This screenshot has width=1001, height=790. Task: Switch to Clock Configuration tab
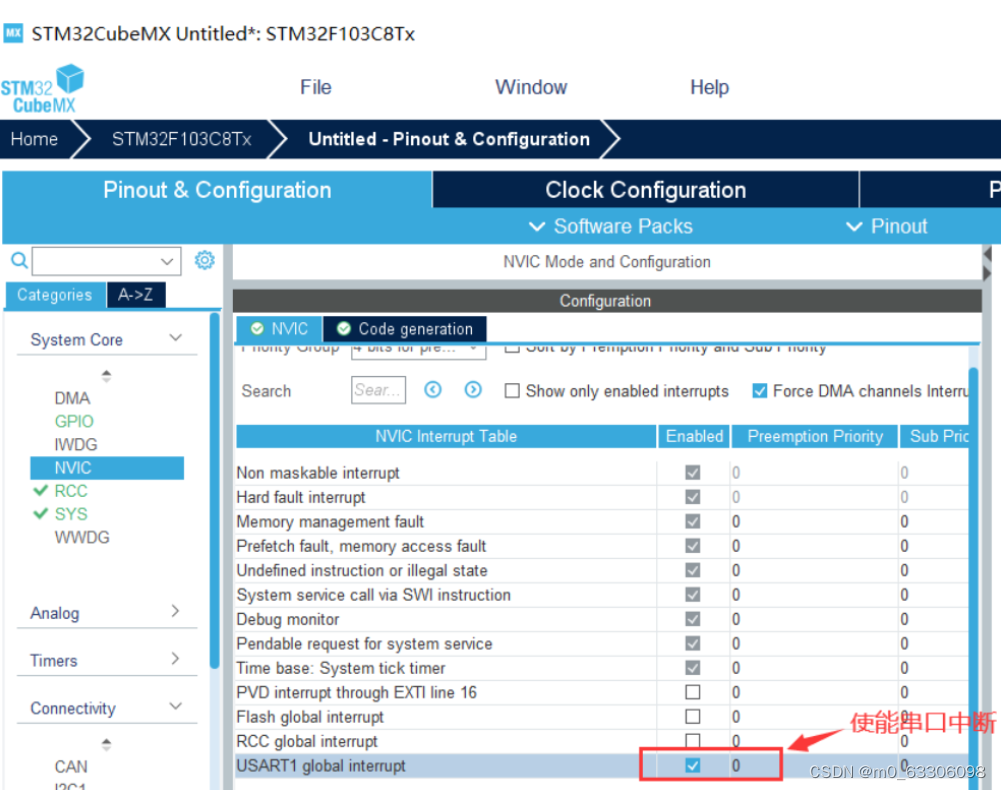pyautogui.click(x=645, y=190)
